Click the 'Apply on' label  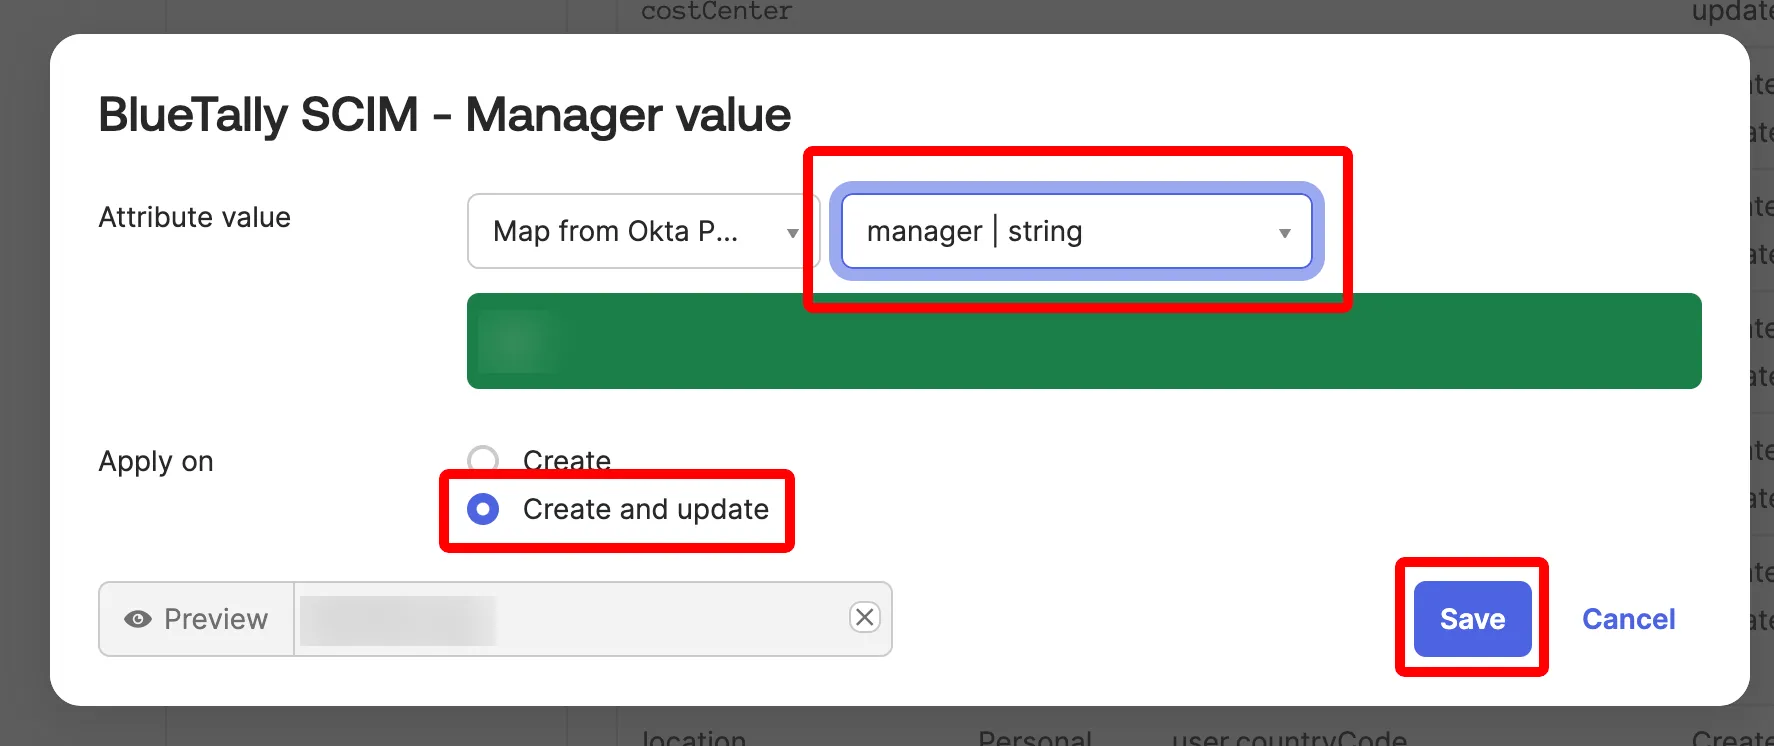coord(156,461)
